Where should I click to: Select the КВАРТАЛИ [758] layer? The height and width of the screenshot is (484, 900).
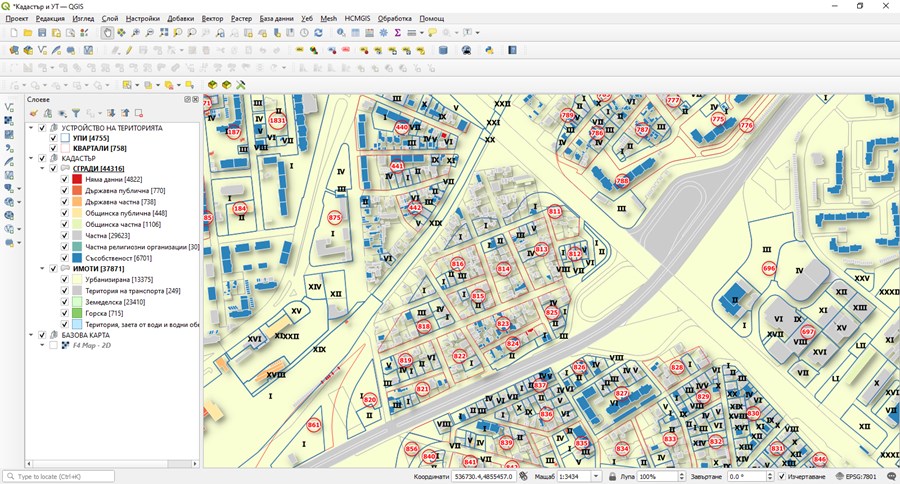point(99,148)
